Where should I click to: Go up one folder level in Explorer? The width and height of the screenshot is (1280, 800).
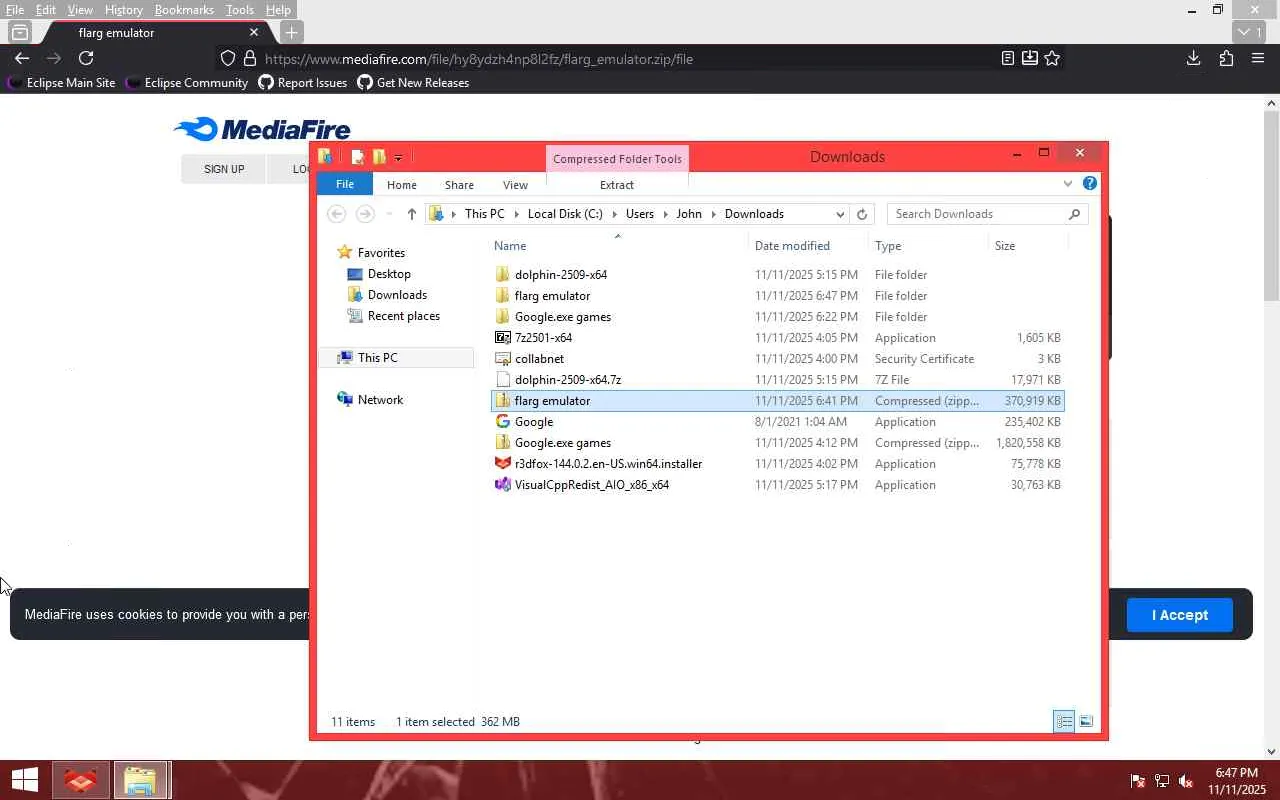coord(411,214)
